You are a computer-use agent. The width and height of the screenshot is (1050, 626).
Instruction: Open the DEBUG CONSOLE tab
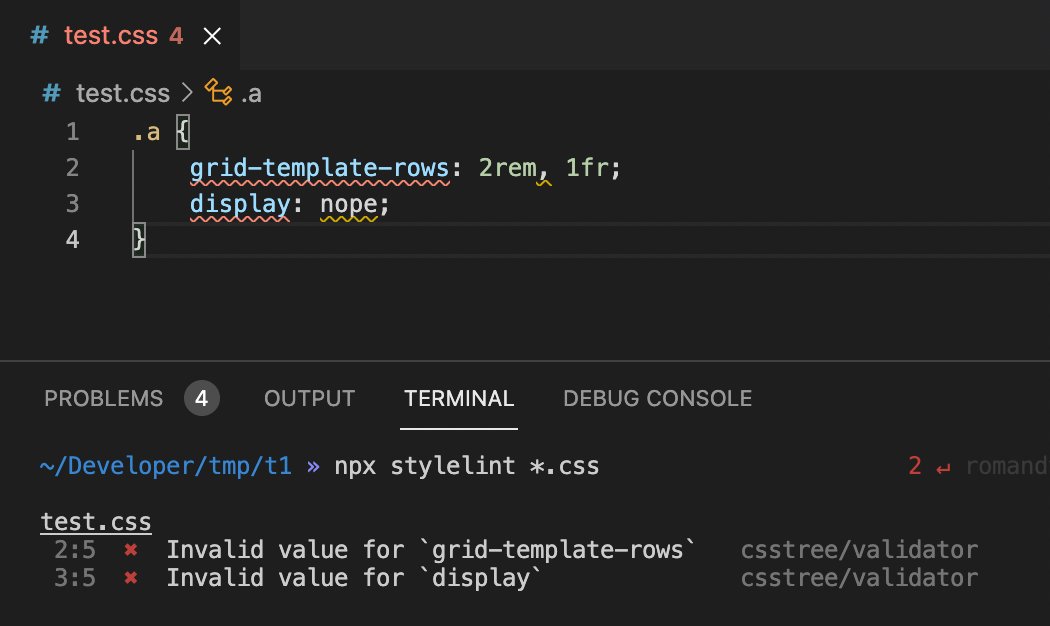coord(658,398)
